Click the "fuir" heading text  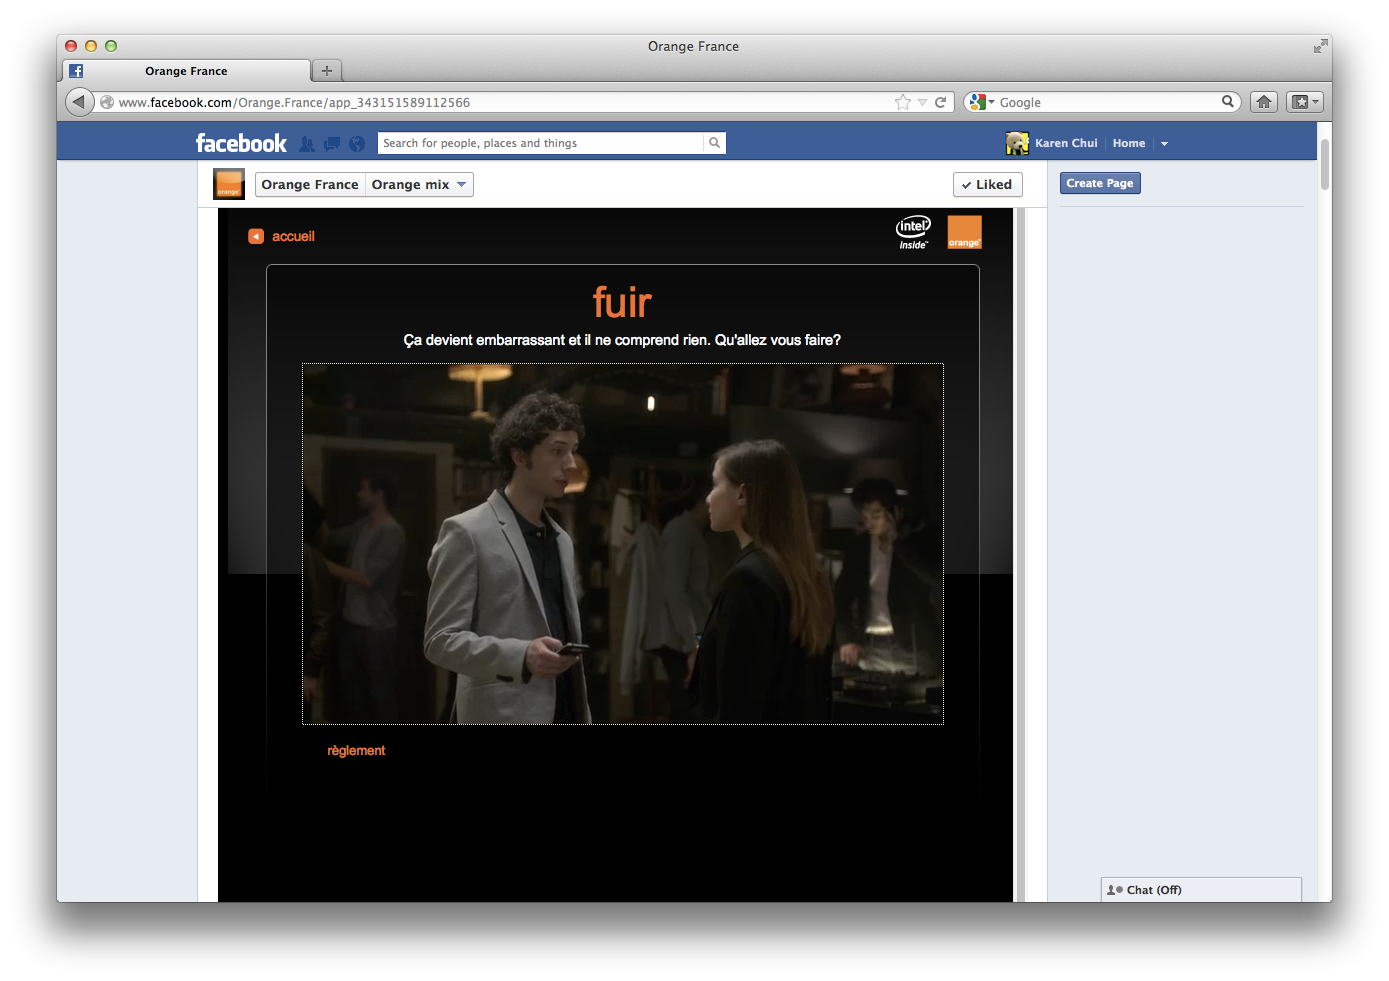[622, 302]
